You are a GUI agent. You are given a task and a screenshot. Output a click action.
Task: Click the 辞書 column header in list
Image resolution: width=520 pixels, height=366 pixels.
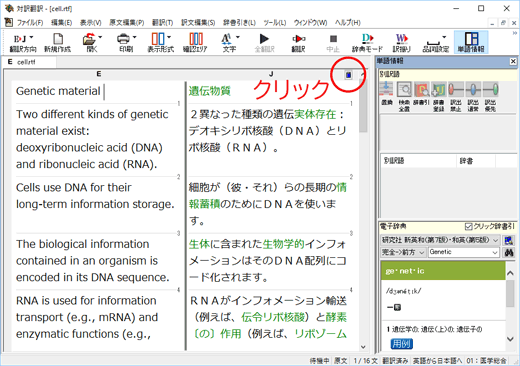(476, 161)
